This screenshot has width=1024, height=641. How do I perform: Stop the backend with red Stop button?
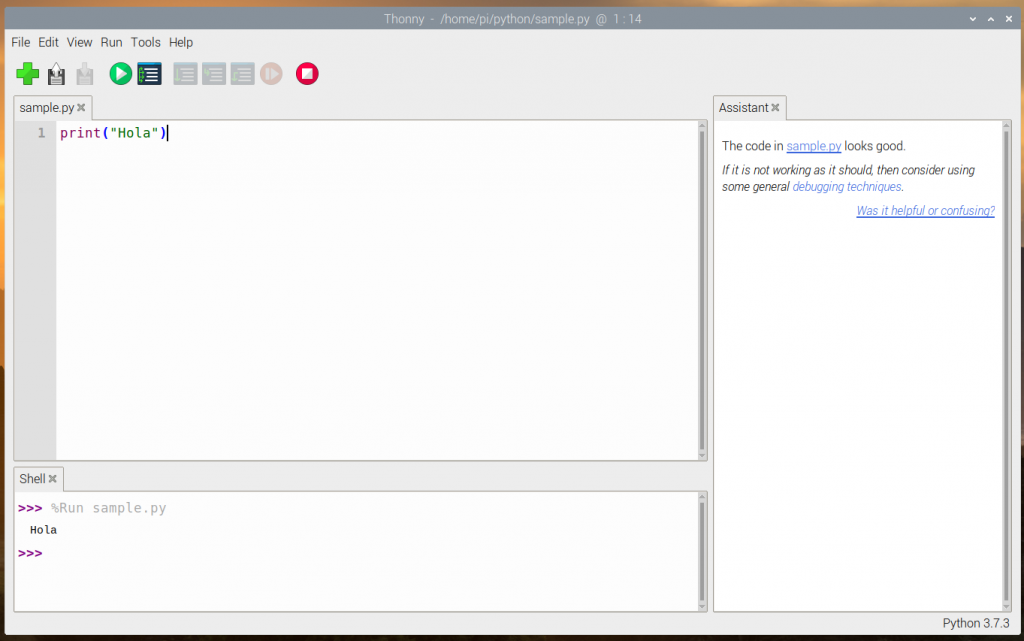pos(307,74)
